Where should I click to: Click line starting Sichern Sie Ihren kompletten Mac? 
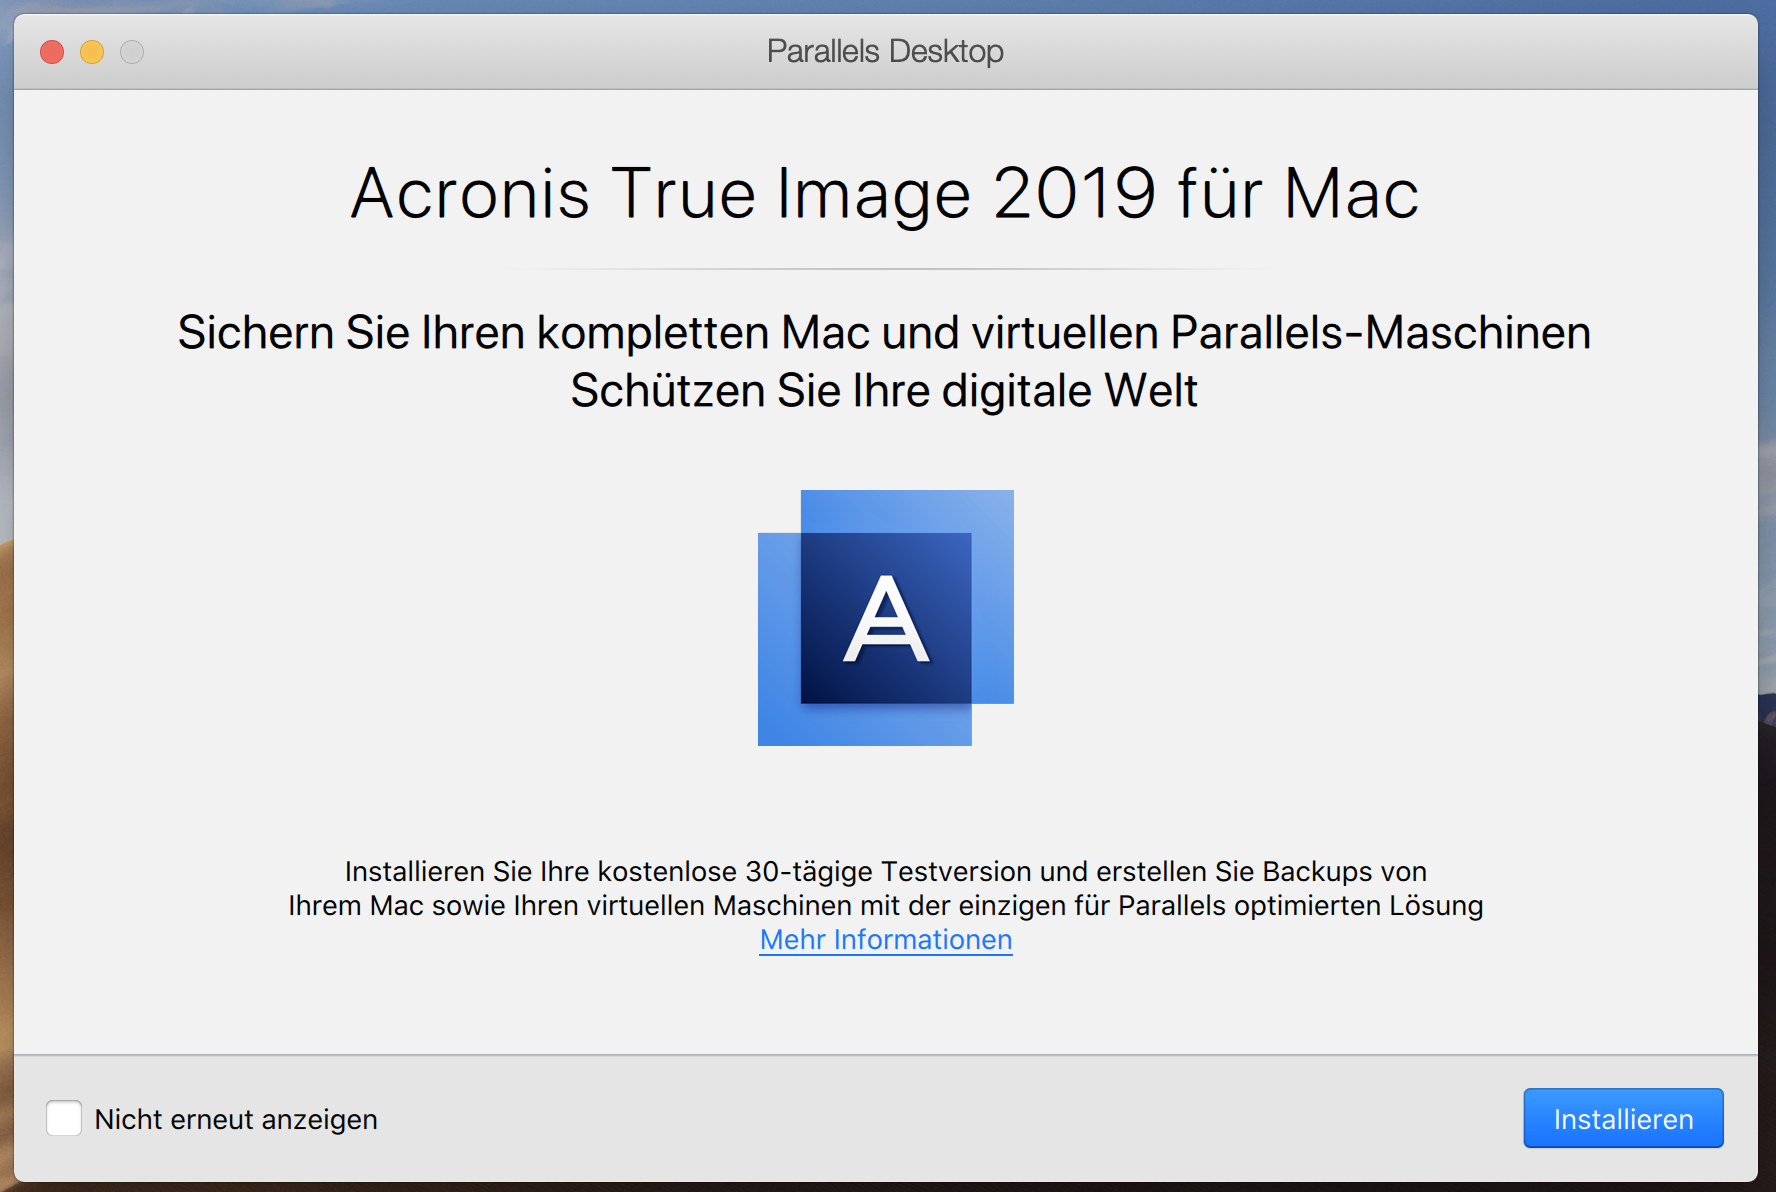tap(884, 333)
